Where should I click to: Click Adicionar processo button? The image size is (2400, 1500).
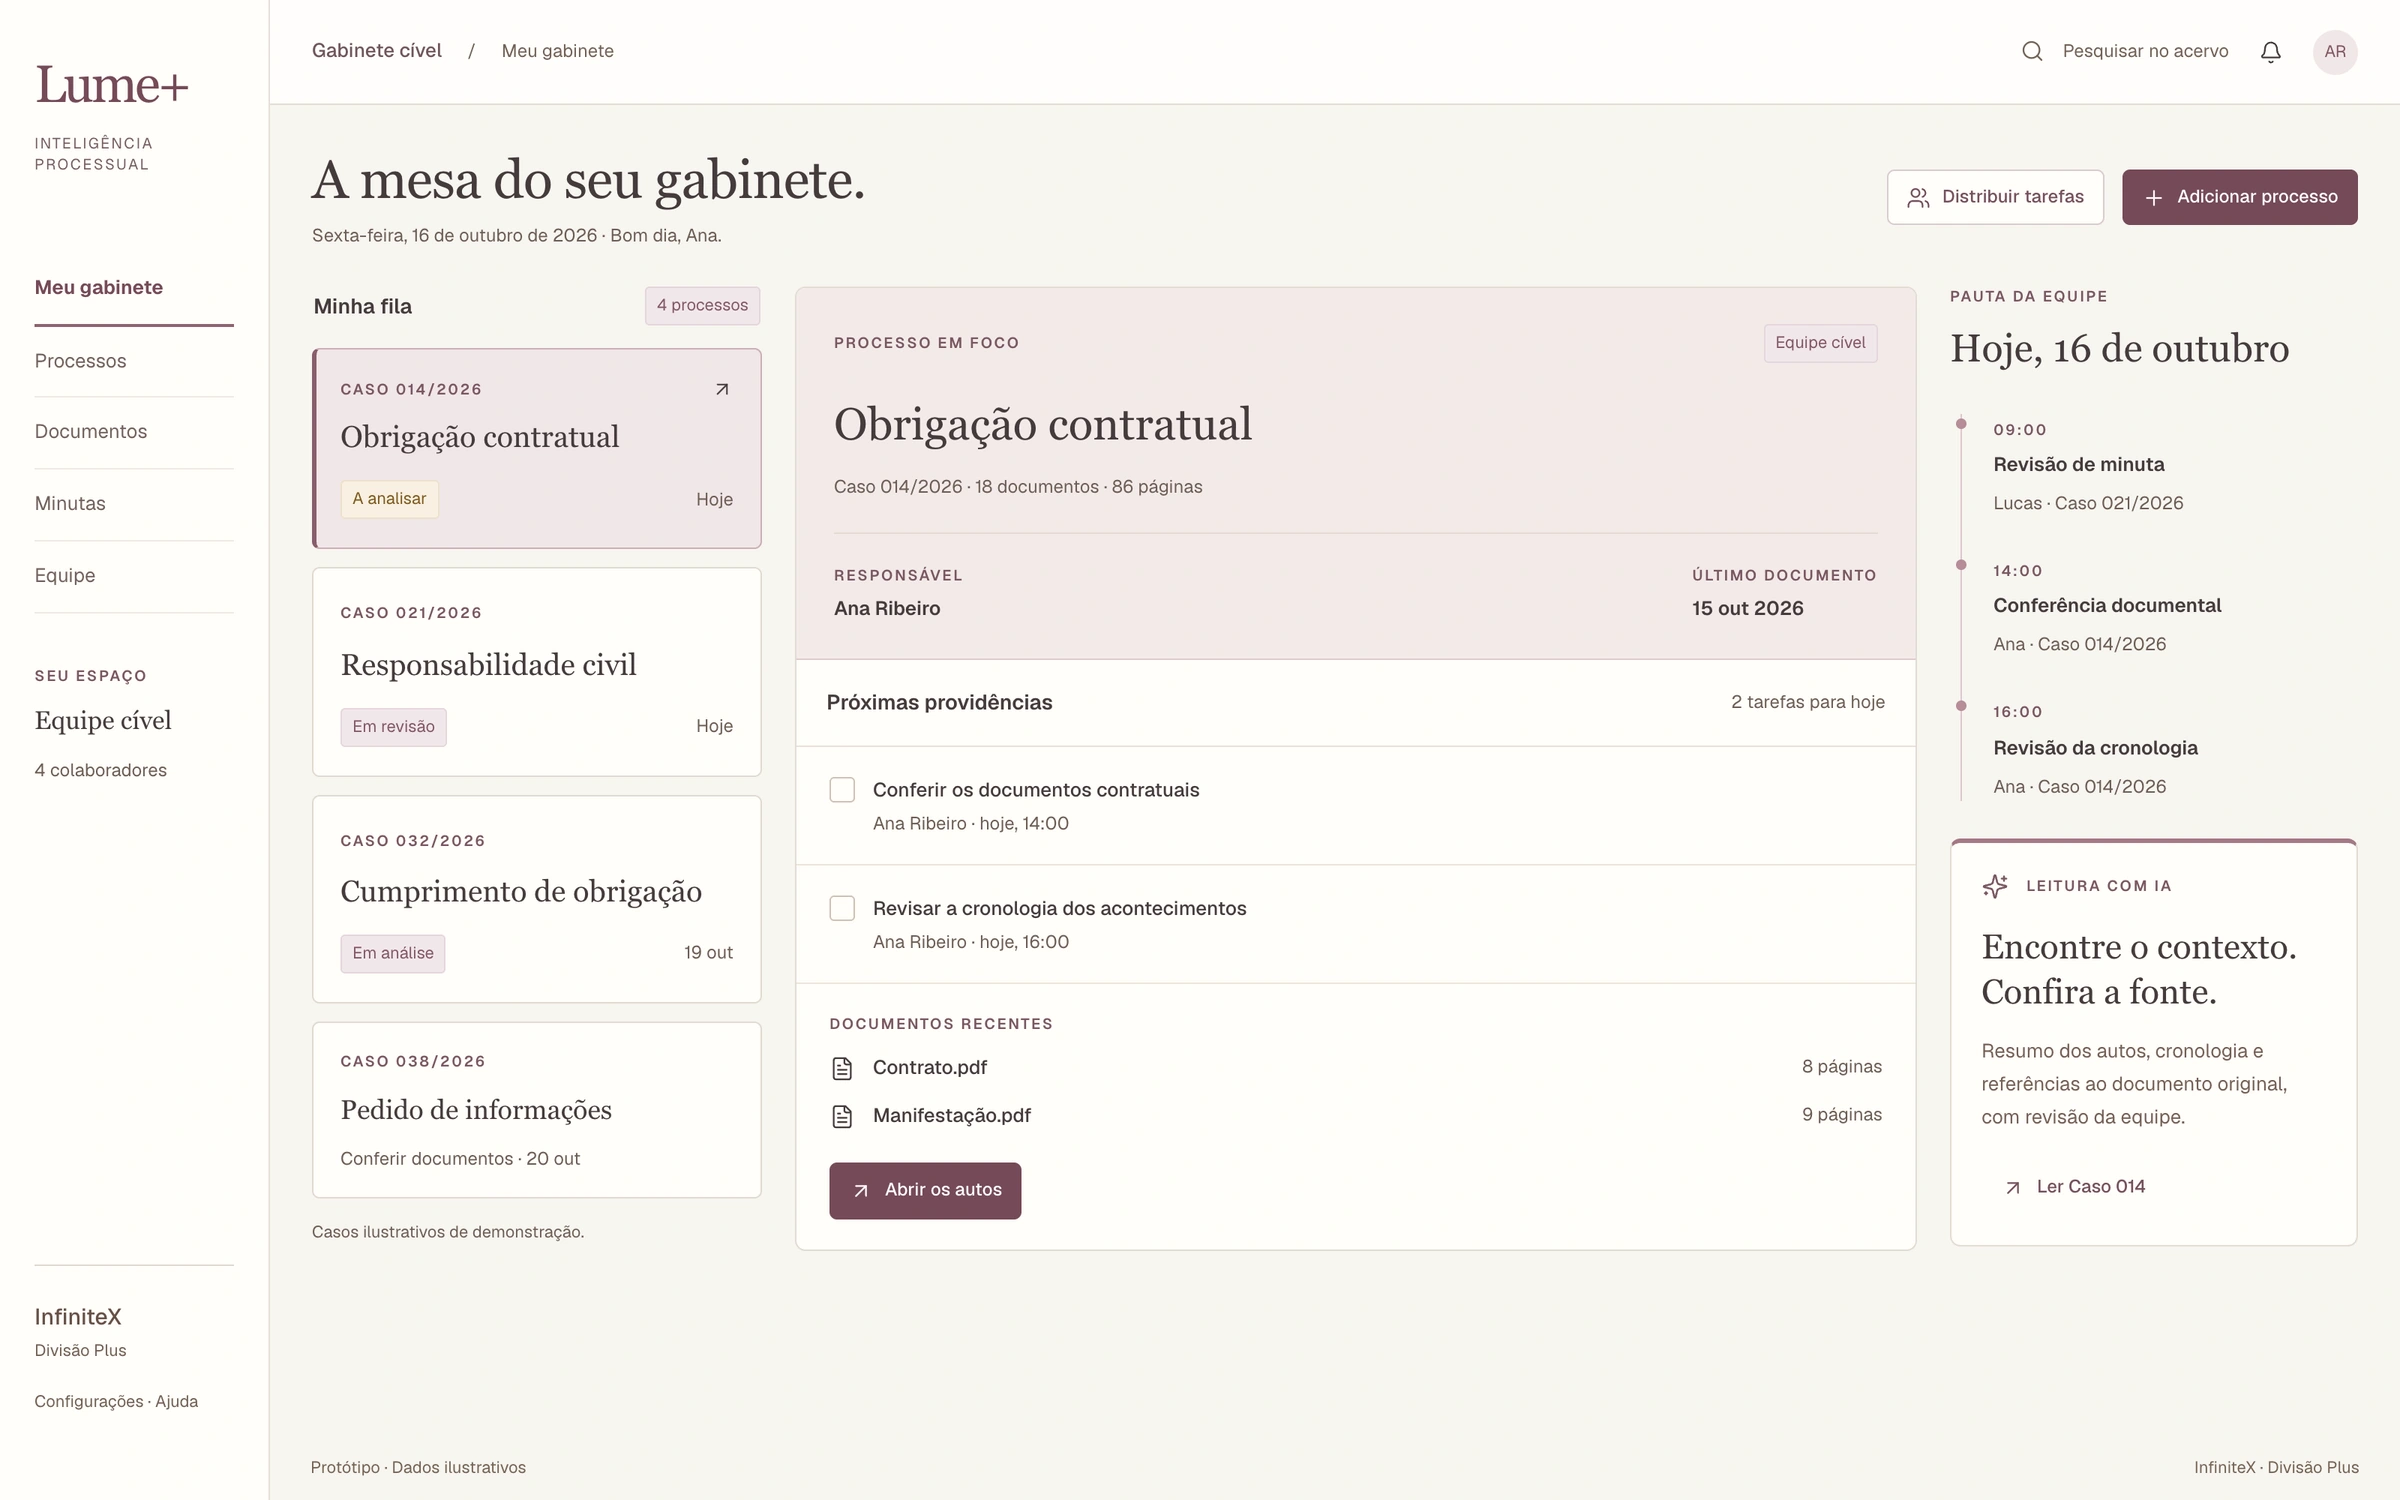pyautogui.click(x=2239, y=197)
